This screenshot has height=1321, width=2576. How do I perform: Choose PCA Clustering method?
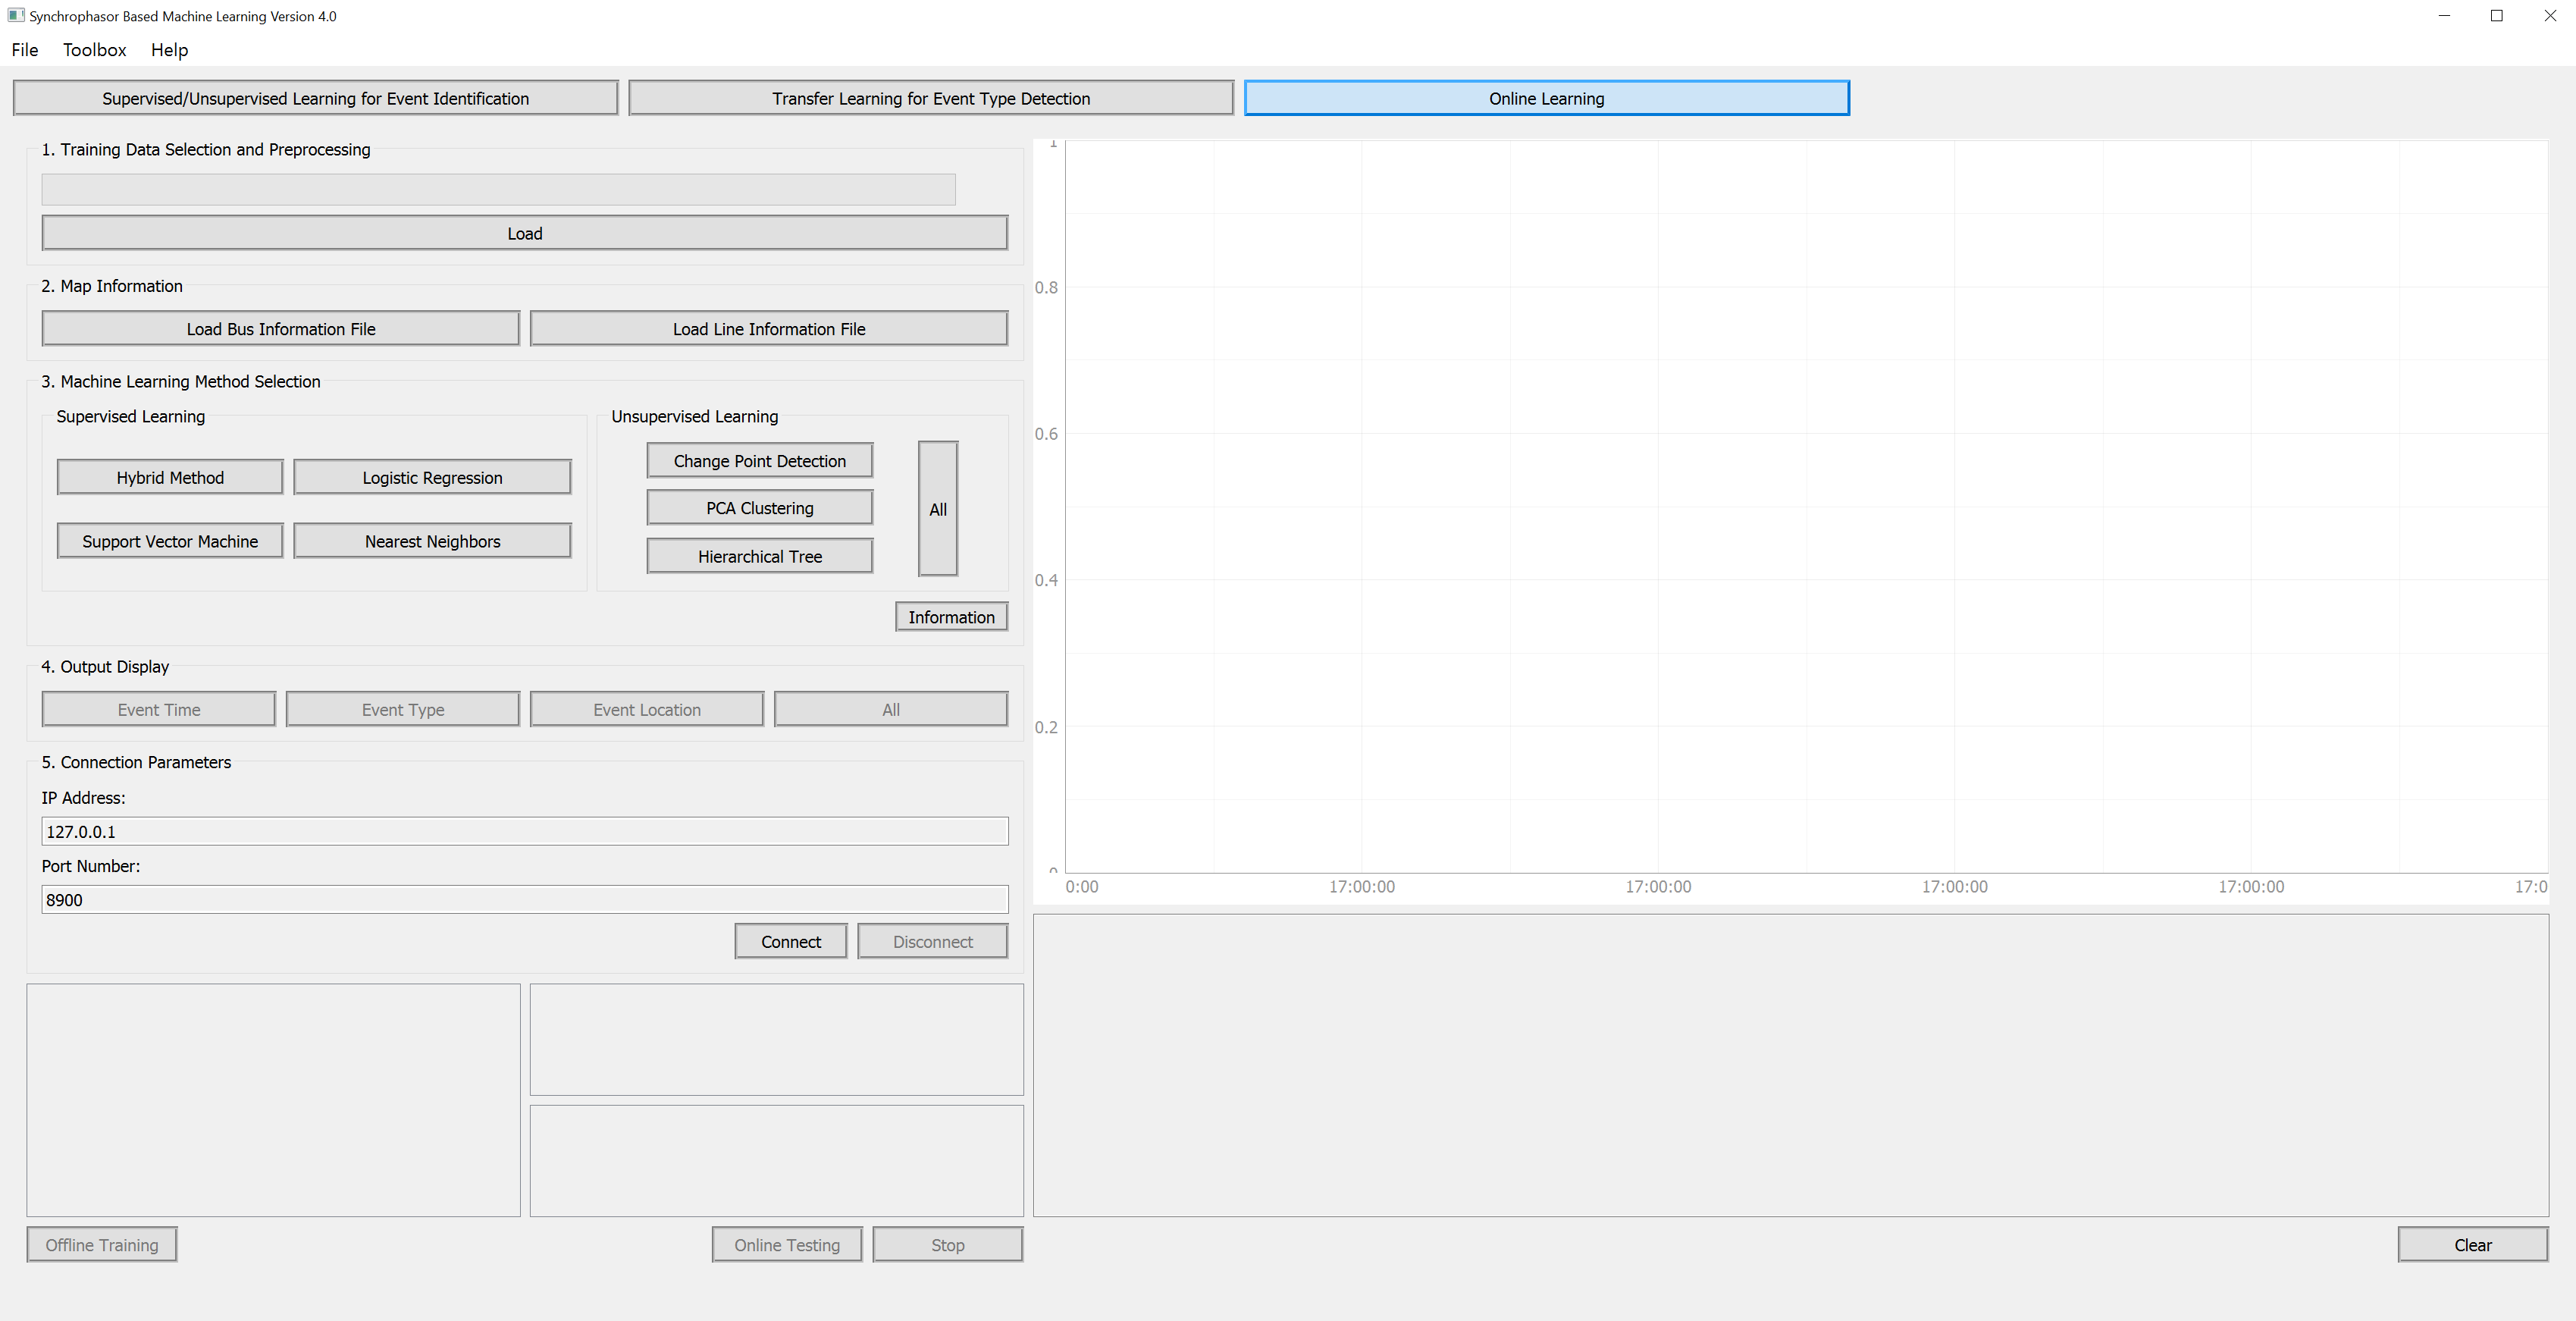[759, 508]
